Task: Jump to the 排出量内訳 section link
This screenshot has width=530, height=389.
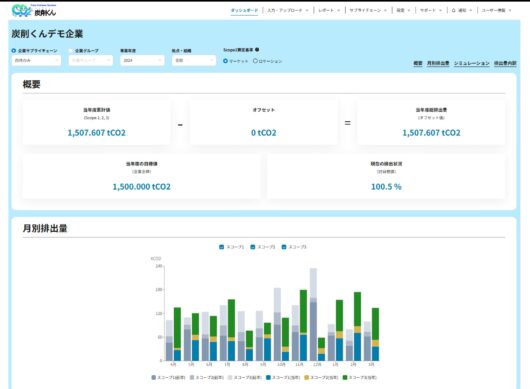Action: [505, 63]
